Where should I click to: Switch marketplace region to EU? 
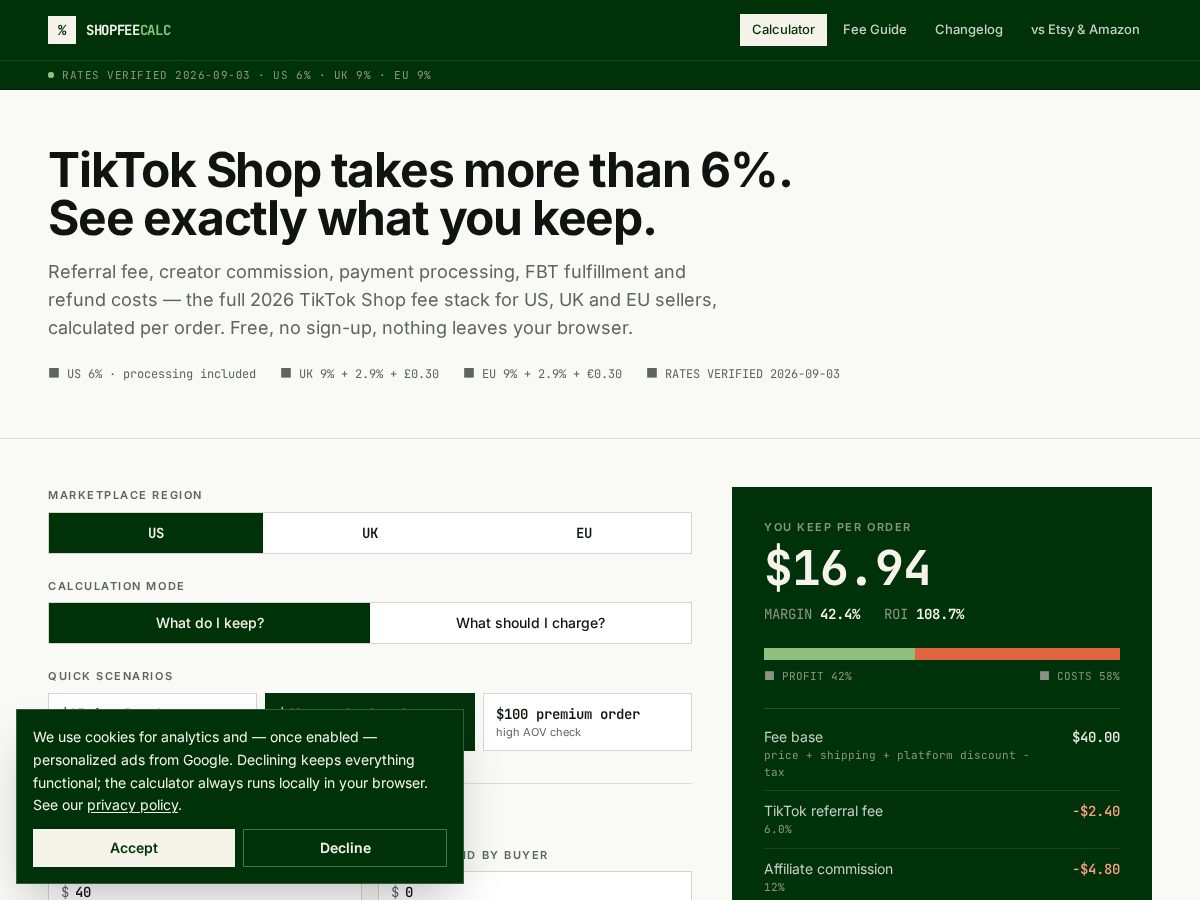click(584, 533)
